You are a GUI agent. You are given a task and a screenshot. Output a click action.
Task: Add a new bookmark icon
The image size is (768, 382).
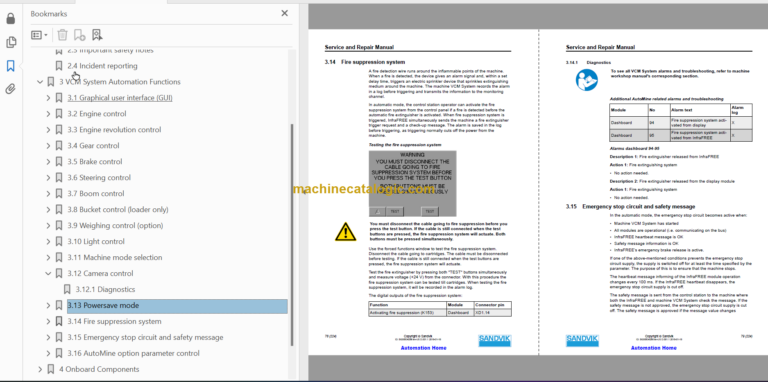click(x=79, y=35)
